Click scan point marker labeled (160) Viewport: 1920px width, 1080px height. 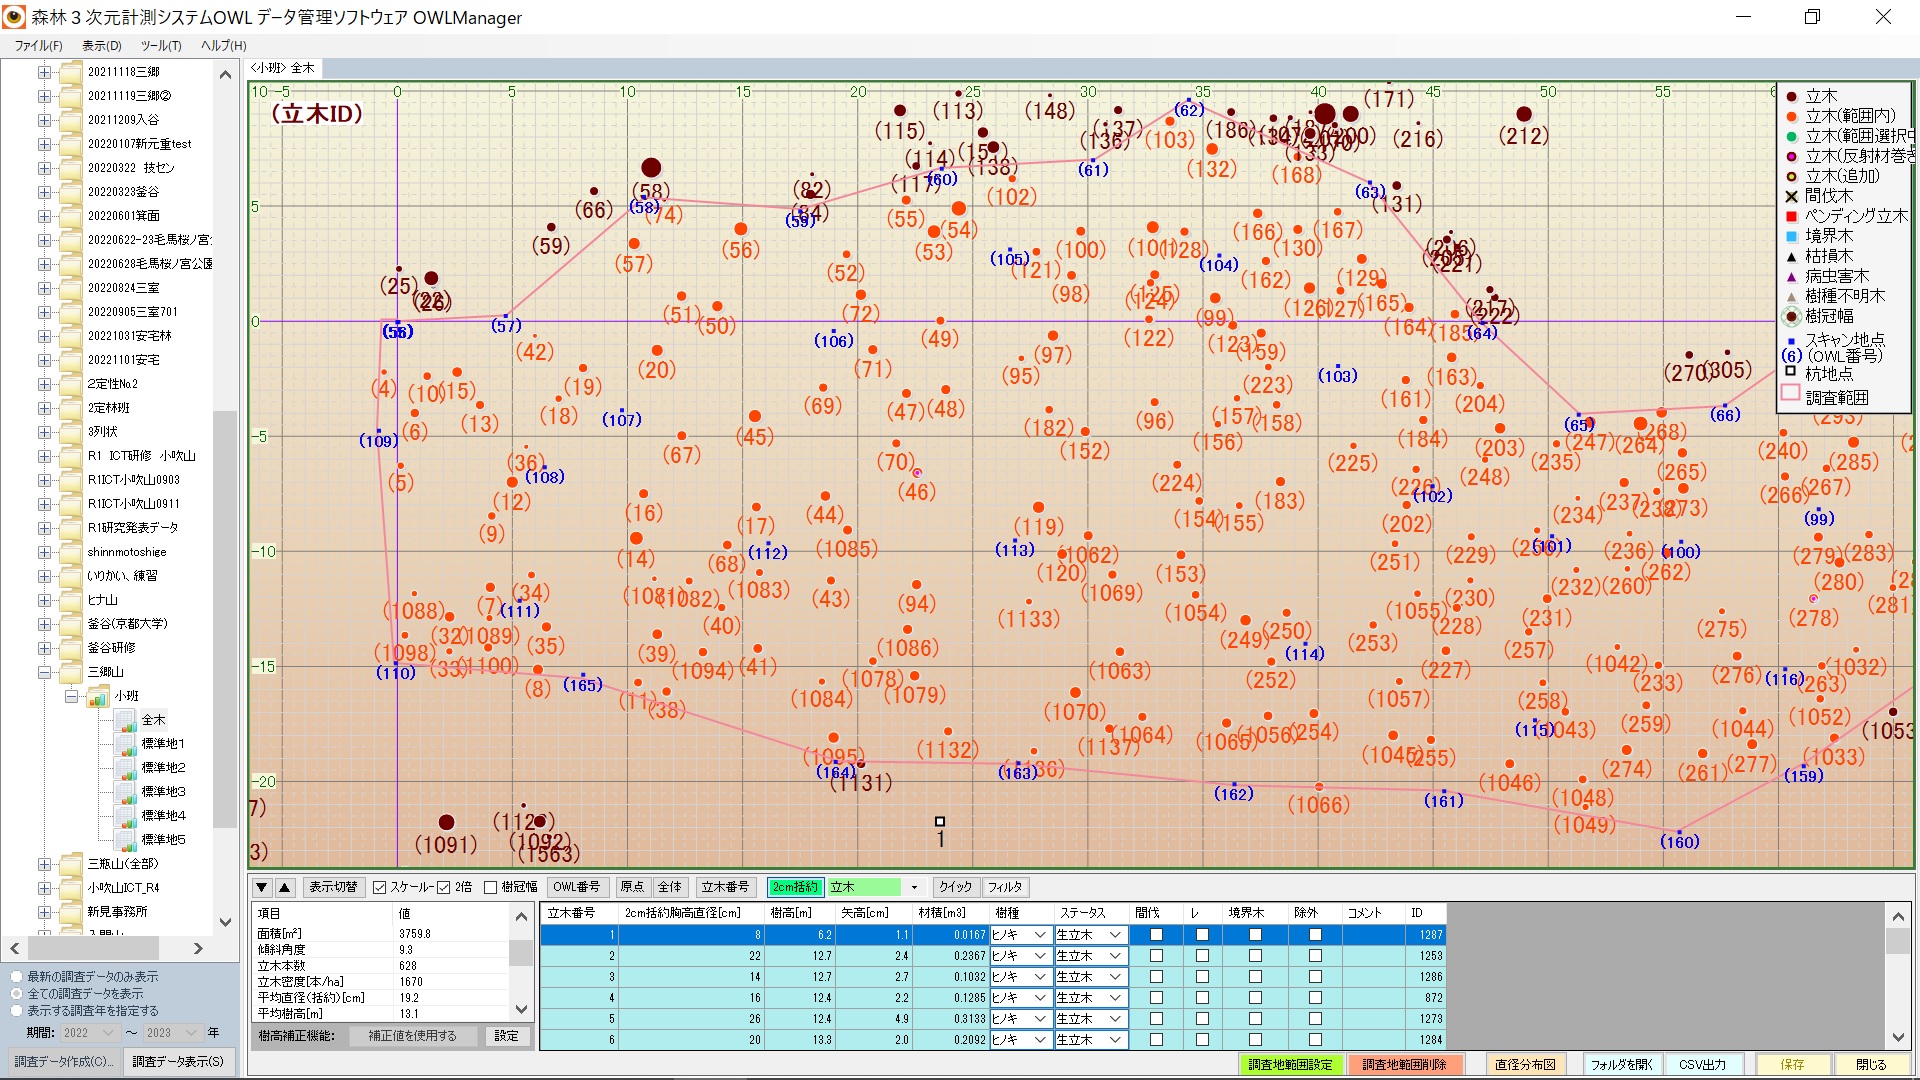click(x=1679, y=832)
